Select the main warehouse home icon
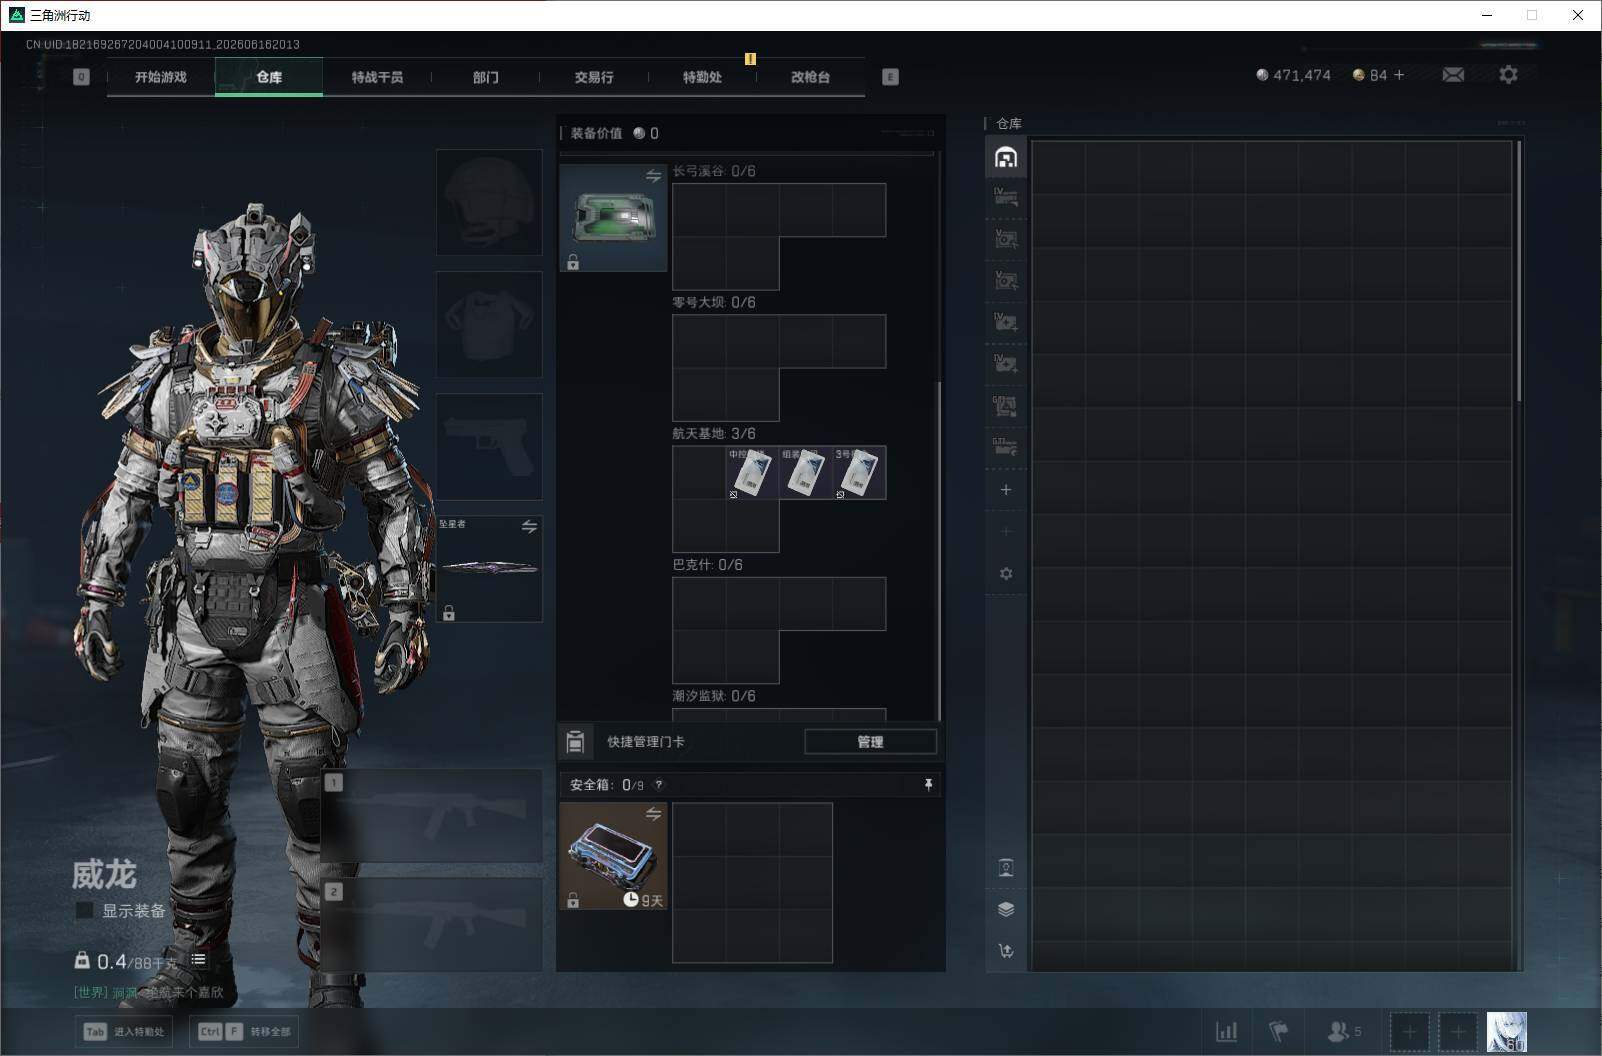1602x1056 pixels. (1006, 157)
